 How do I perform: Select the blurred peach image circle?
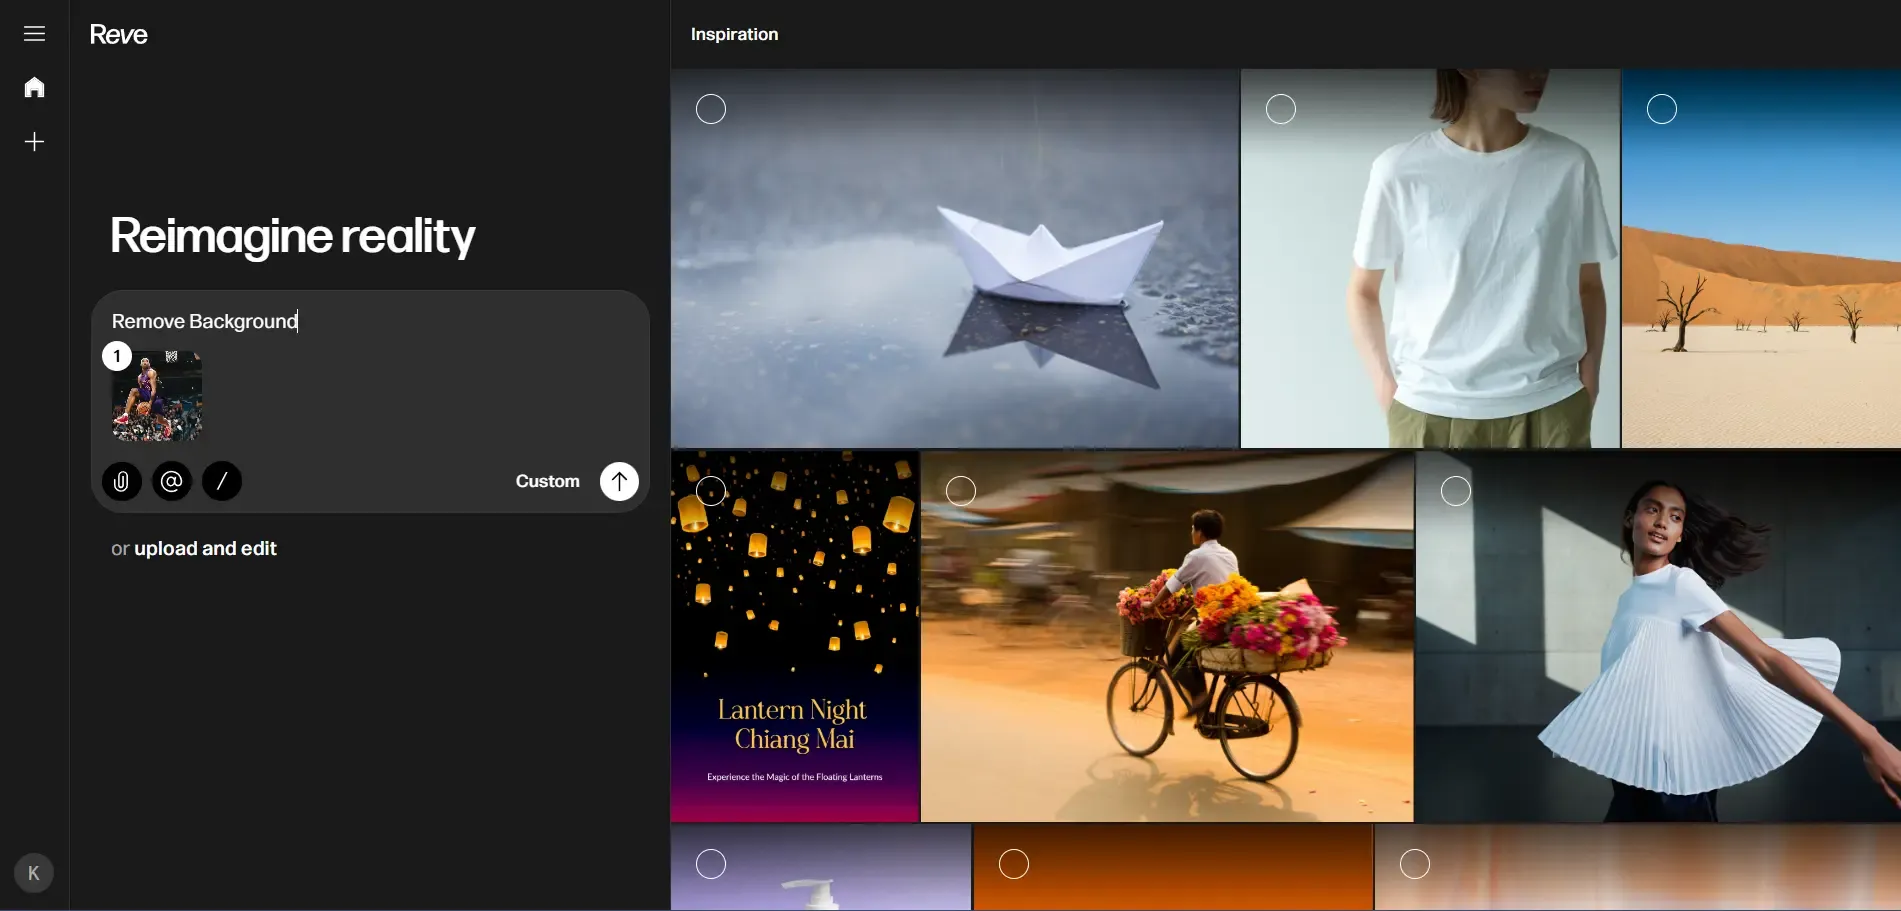click(x=1415, y=864)
